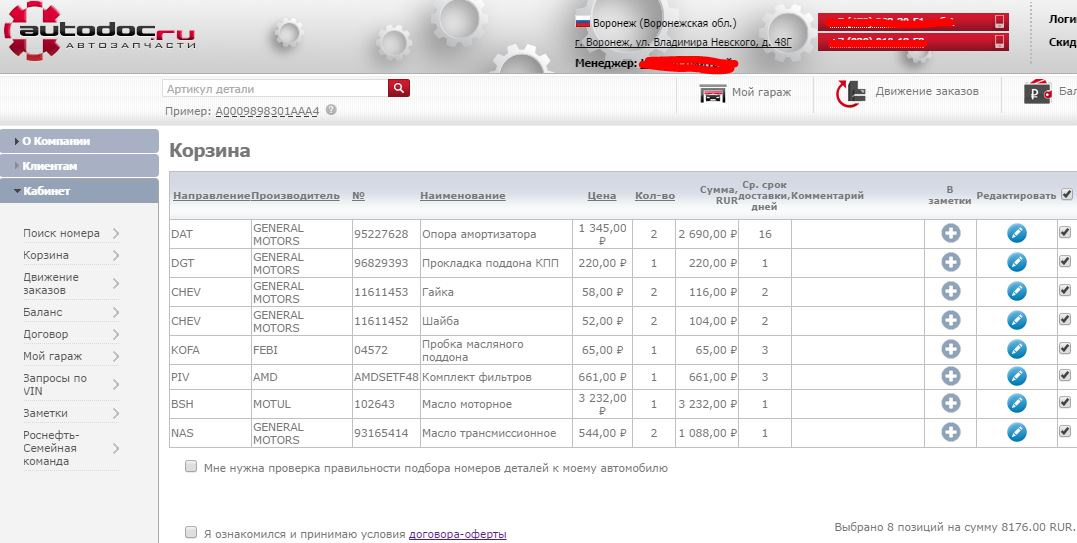Open Корзина sidebar item
The width and height of the screenshot is (1077, 543).
pos(71,255)
